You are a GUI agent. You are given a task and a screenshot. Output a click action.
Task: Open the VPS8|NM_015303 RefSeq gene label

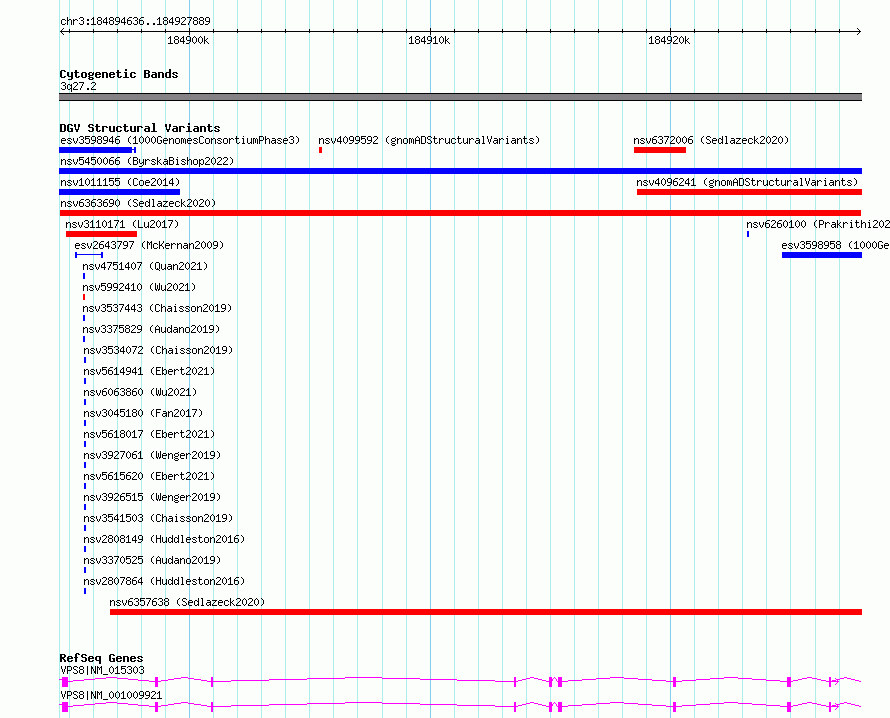tap(103, 670)
